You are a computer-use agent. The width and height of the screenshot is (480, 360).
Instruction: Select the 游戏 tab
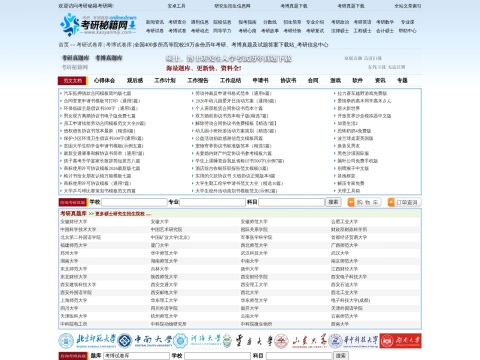coord(335,80)
